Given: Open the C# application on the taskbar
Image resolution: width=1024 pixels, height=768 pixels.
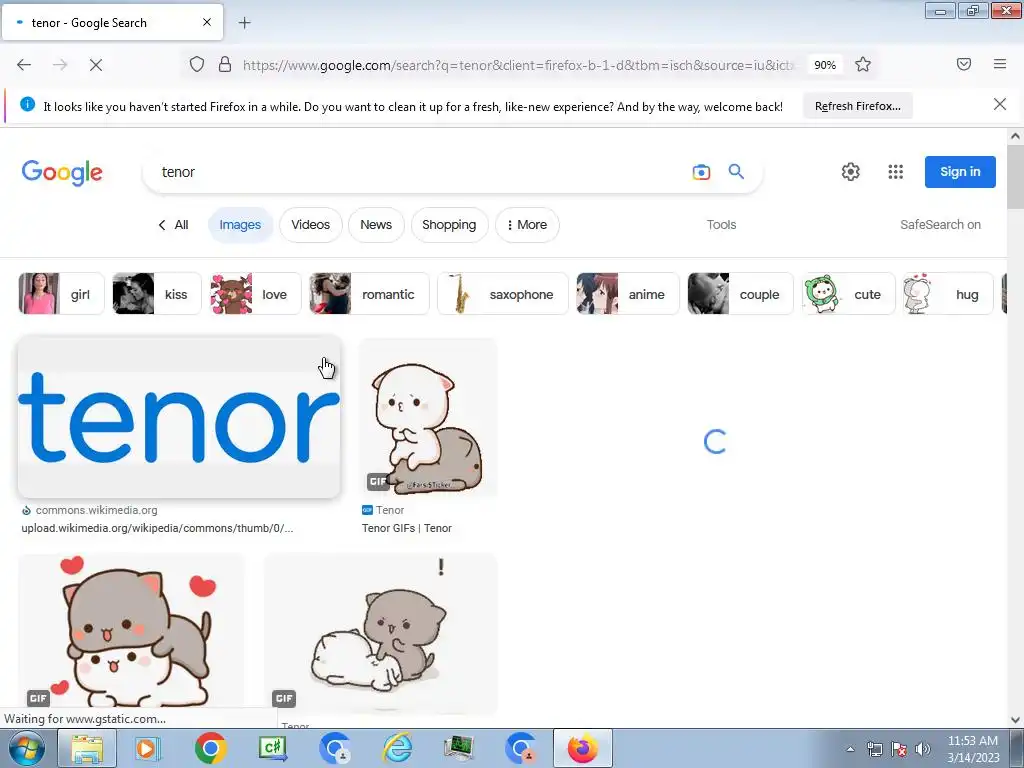Looking at the screenshot, I should [272, 748].
